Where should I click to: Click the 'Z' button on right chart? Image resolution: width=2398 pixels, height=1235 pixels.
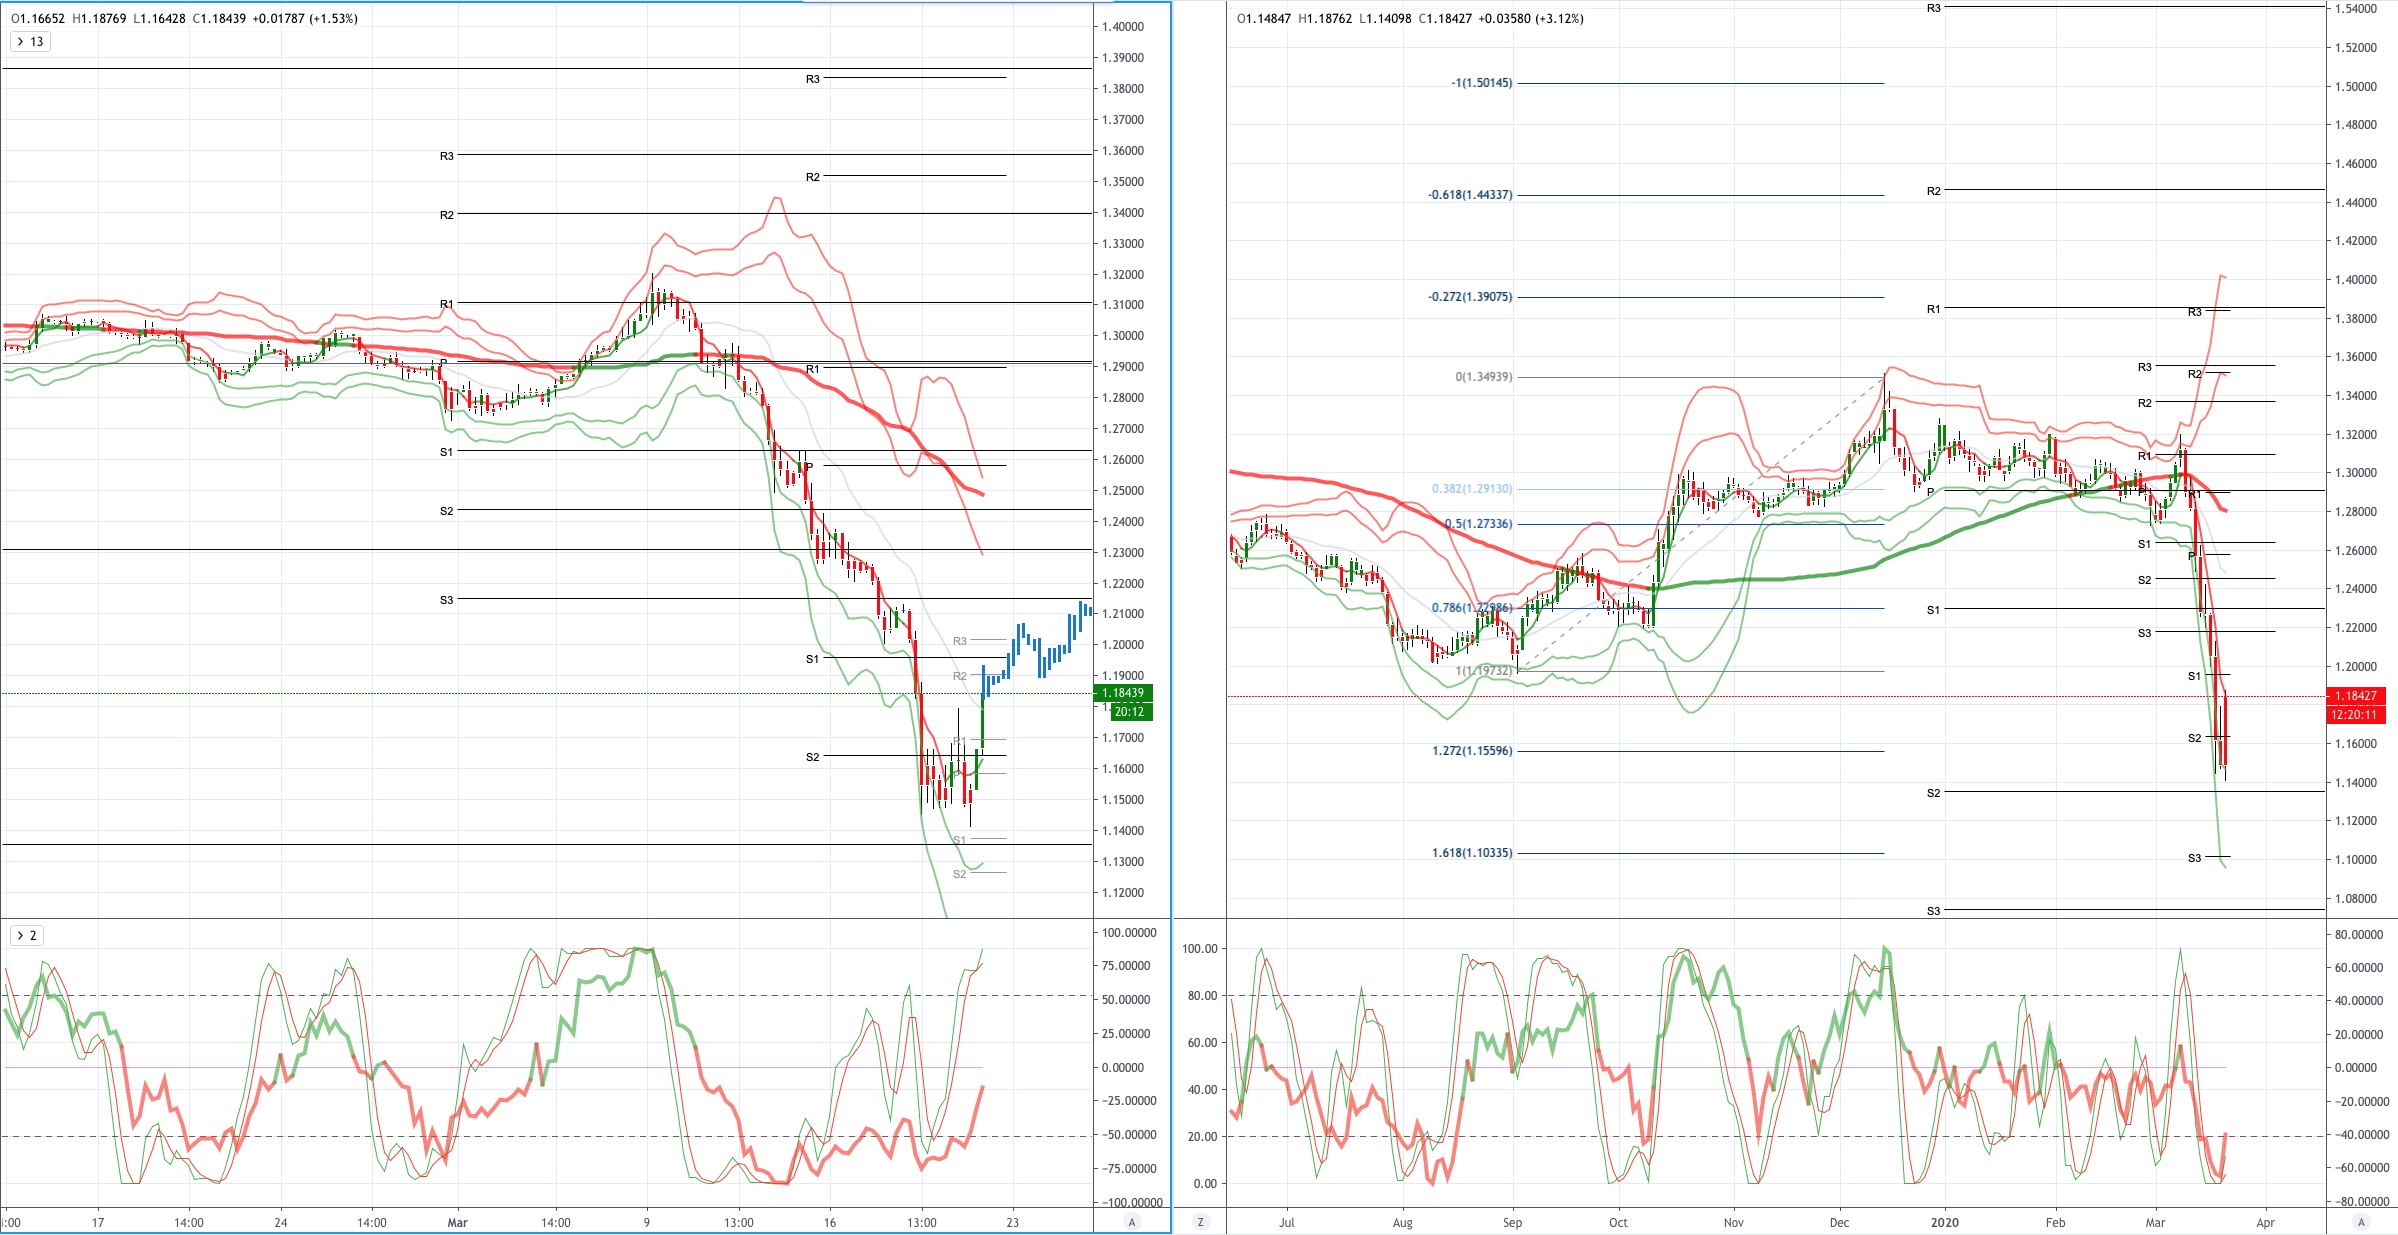[x=1200, y=1222]
